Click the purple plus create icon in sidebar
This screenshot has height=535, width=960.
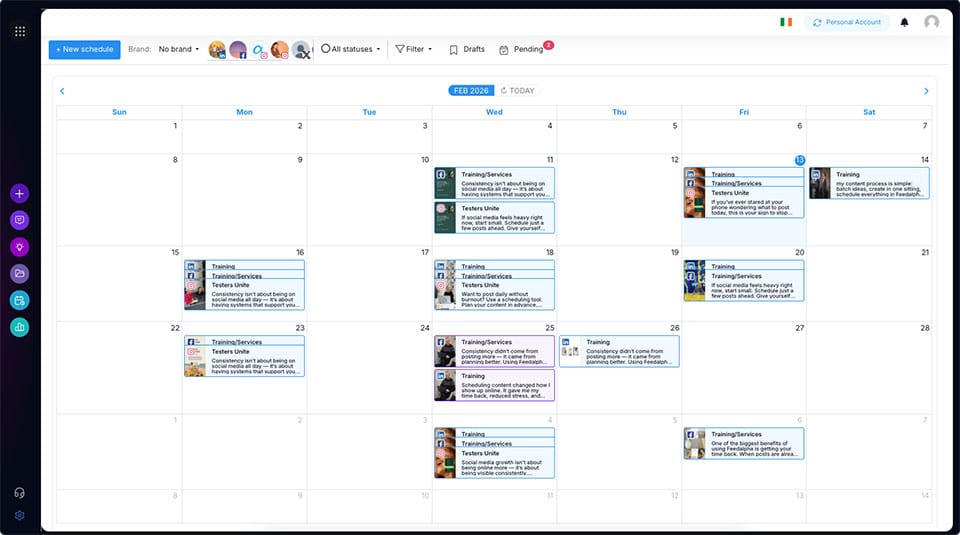click(x=20, y=193)
